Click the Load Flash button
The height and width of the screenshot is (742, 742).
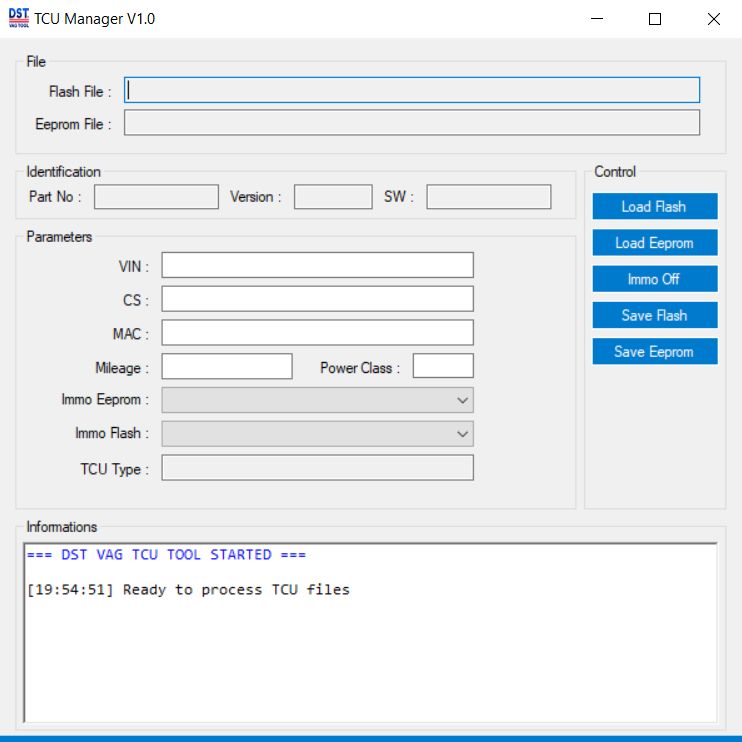pyautogui.click(x=655, y=206)
